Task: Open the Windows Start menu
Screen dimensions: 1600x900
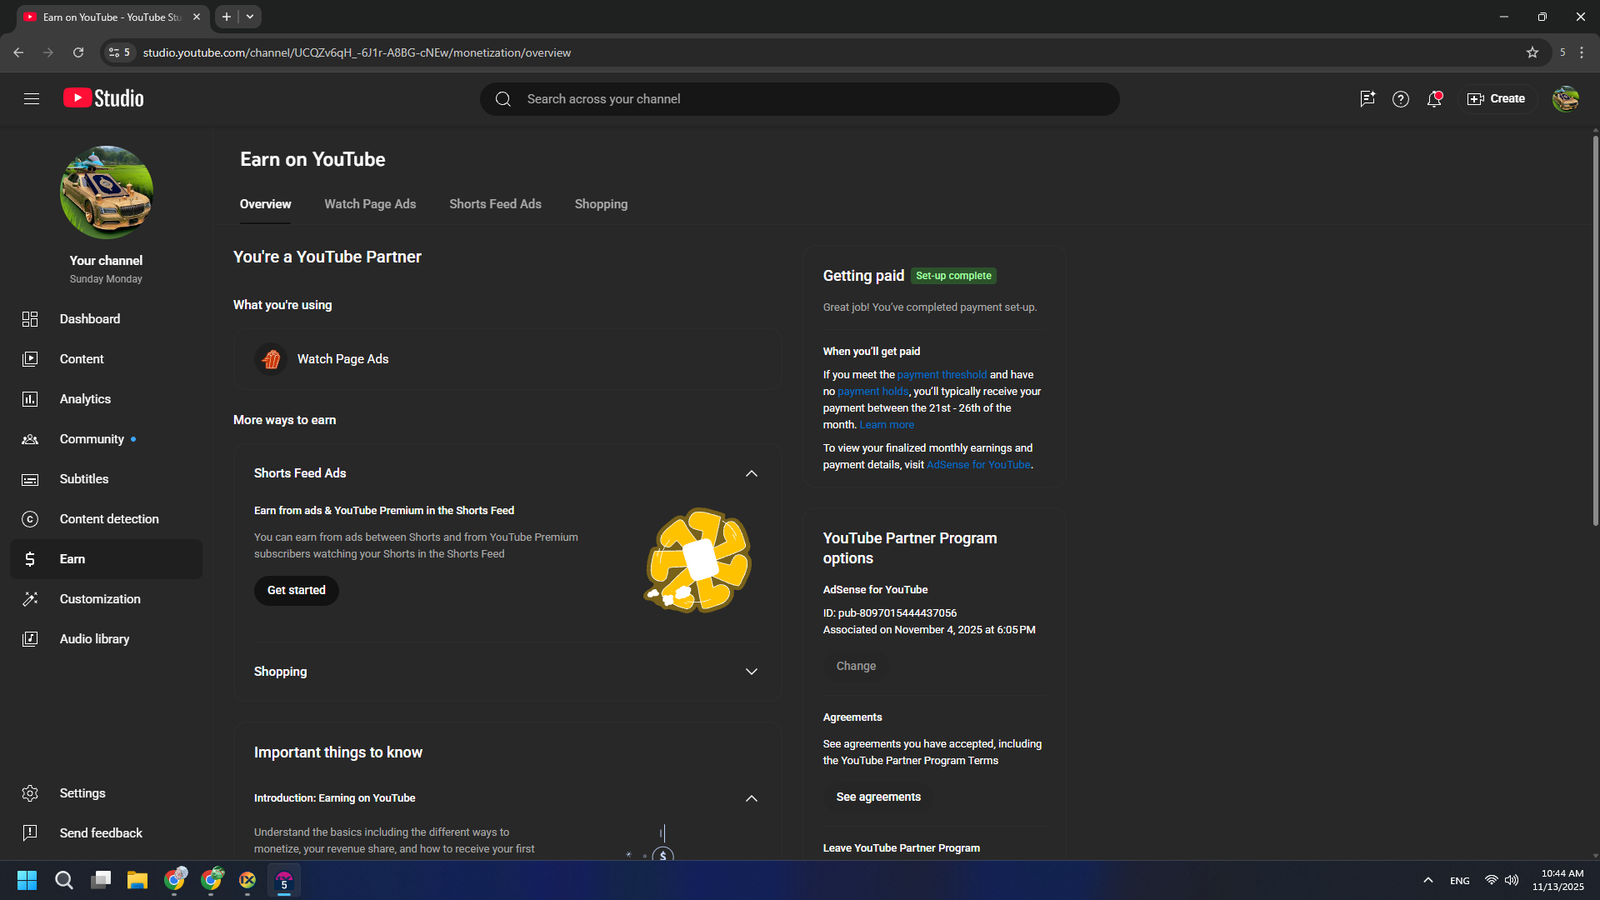Action: 27,880
